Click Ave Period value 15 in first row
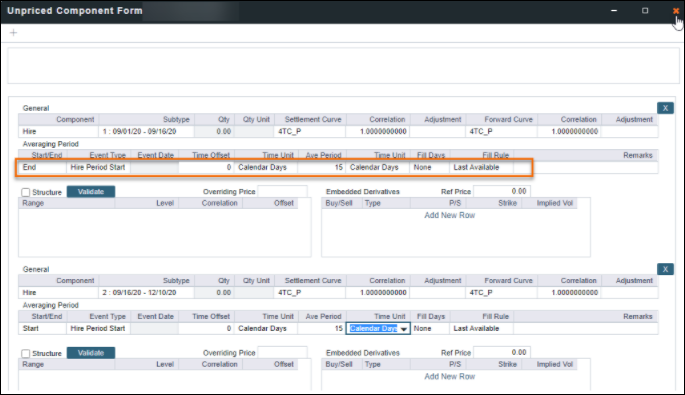 click(x=322, y=167)
